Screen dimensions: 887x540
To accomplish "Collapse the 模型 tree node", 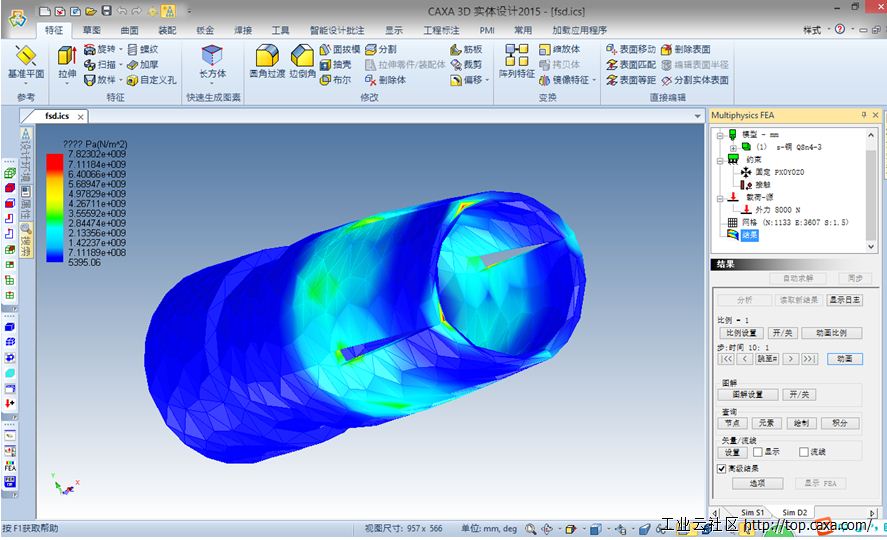I will coord(720,135).
